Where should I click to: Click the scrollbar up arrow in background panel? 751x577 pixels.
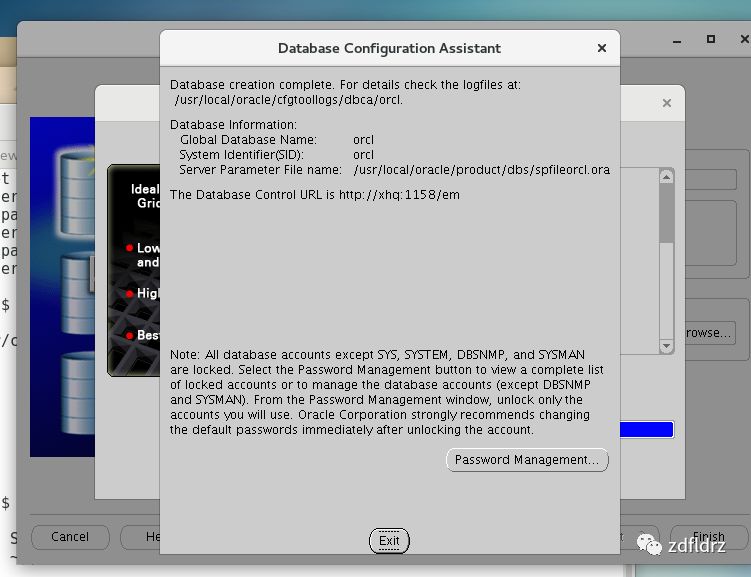click(x=666, y=177)
